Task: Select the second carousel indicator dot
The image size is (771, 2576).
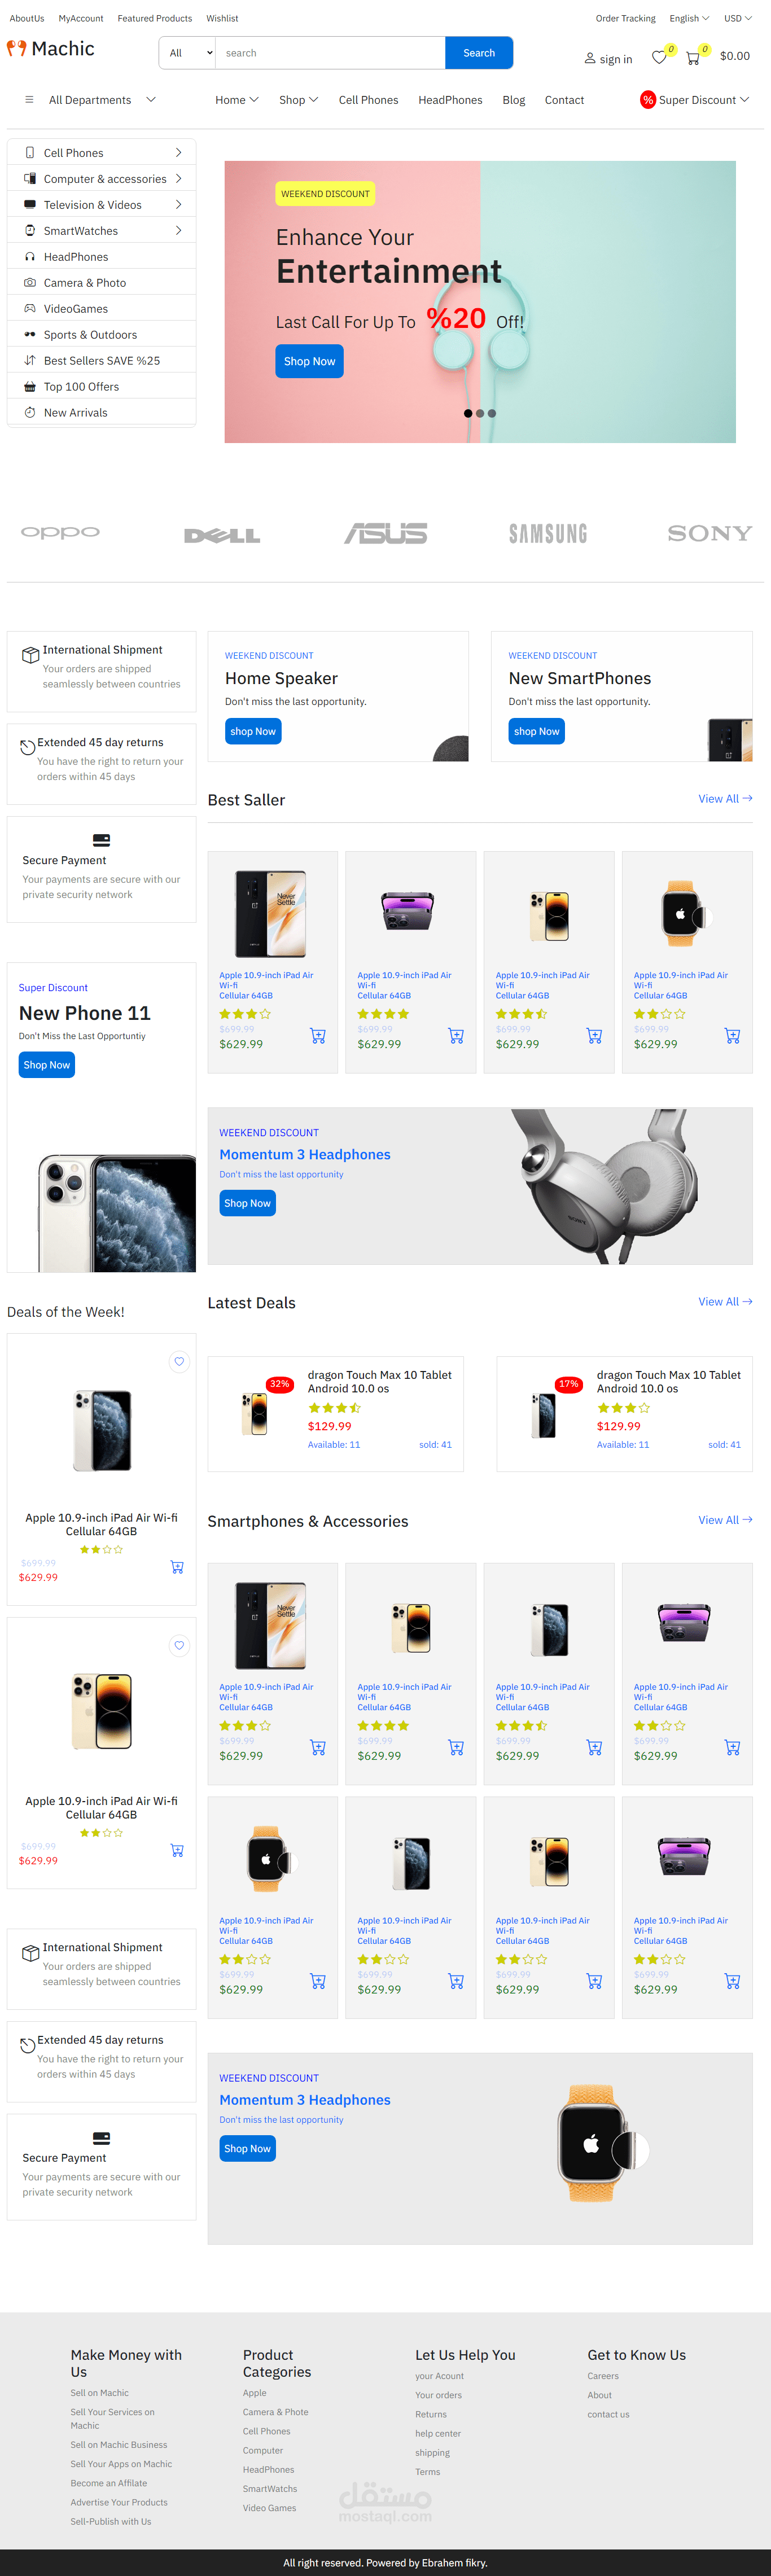Action: [x=479, y=413]
